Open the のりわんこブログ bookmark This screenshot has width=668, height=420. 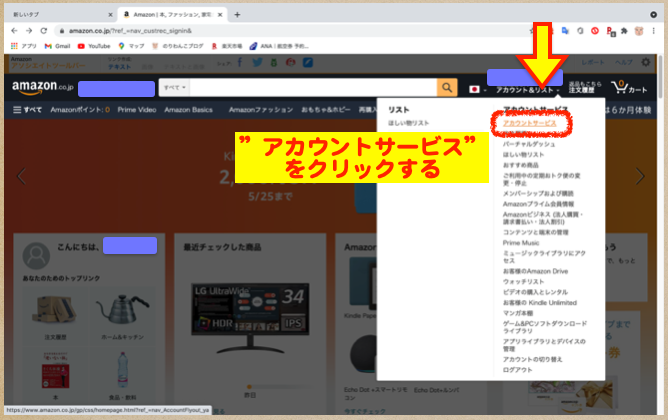[x=178, y=46]
